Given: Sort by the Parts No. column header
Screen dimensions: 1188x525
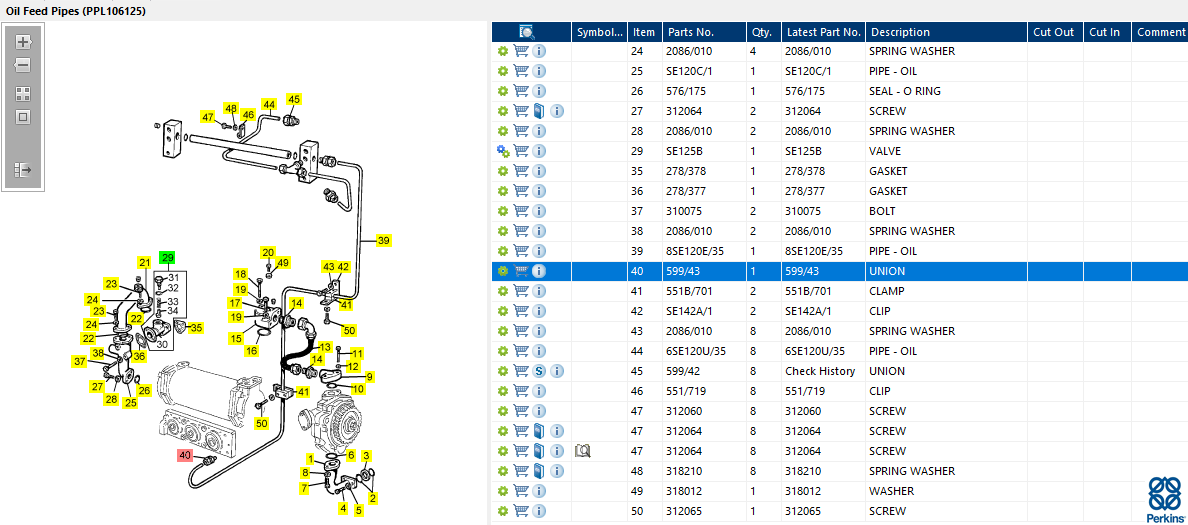Looking at the screenshot, I should tap(689, 32).
